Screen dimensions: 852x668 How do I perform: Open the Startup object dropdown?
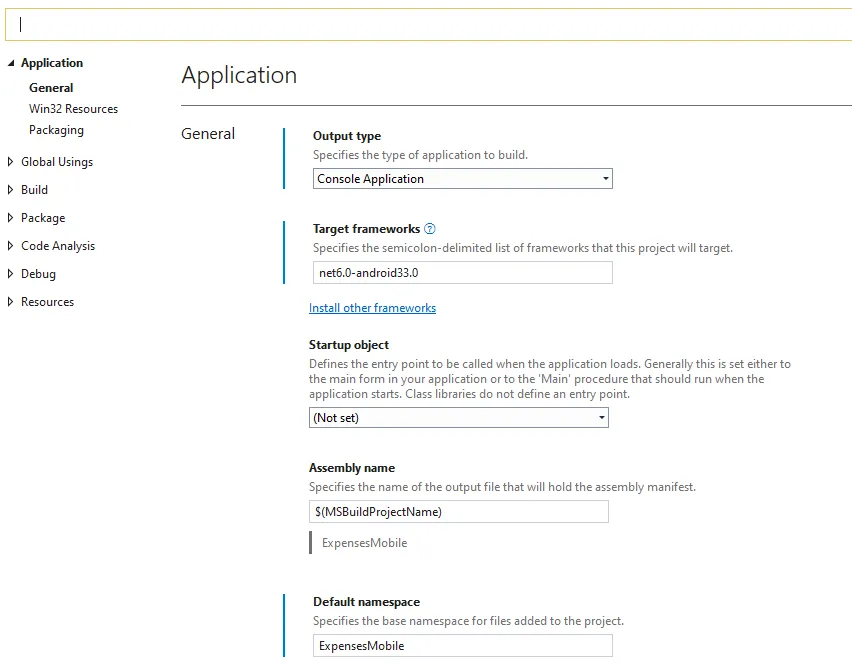tap(458, 418)
